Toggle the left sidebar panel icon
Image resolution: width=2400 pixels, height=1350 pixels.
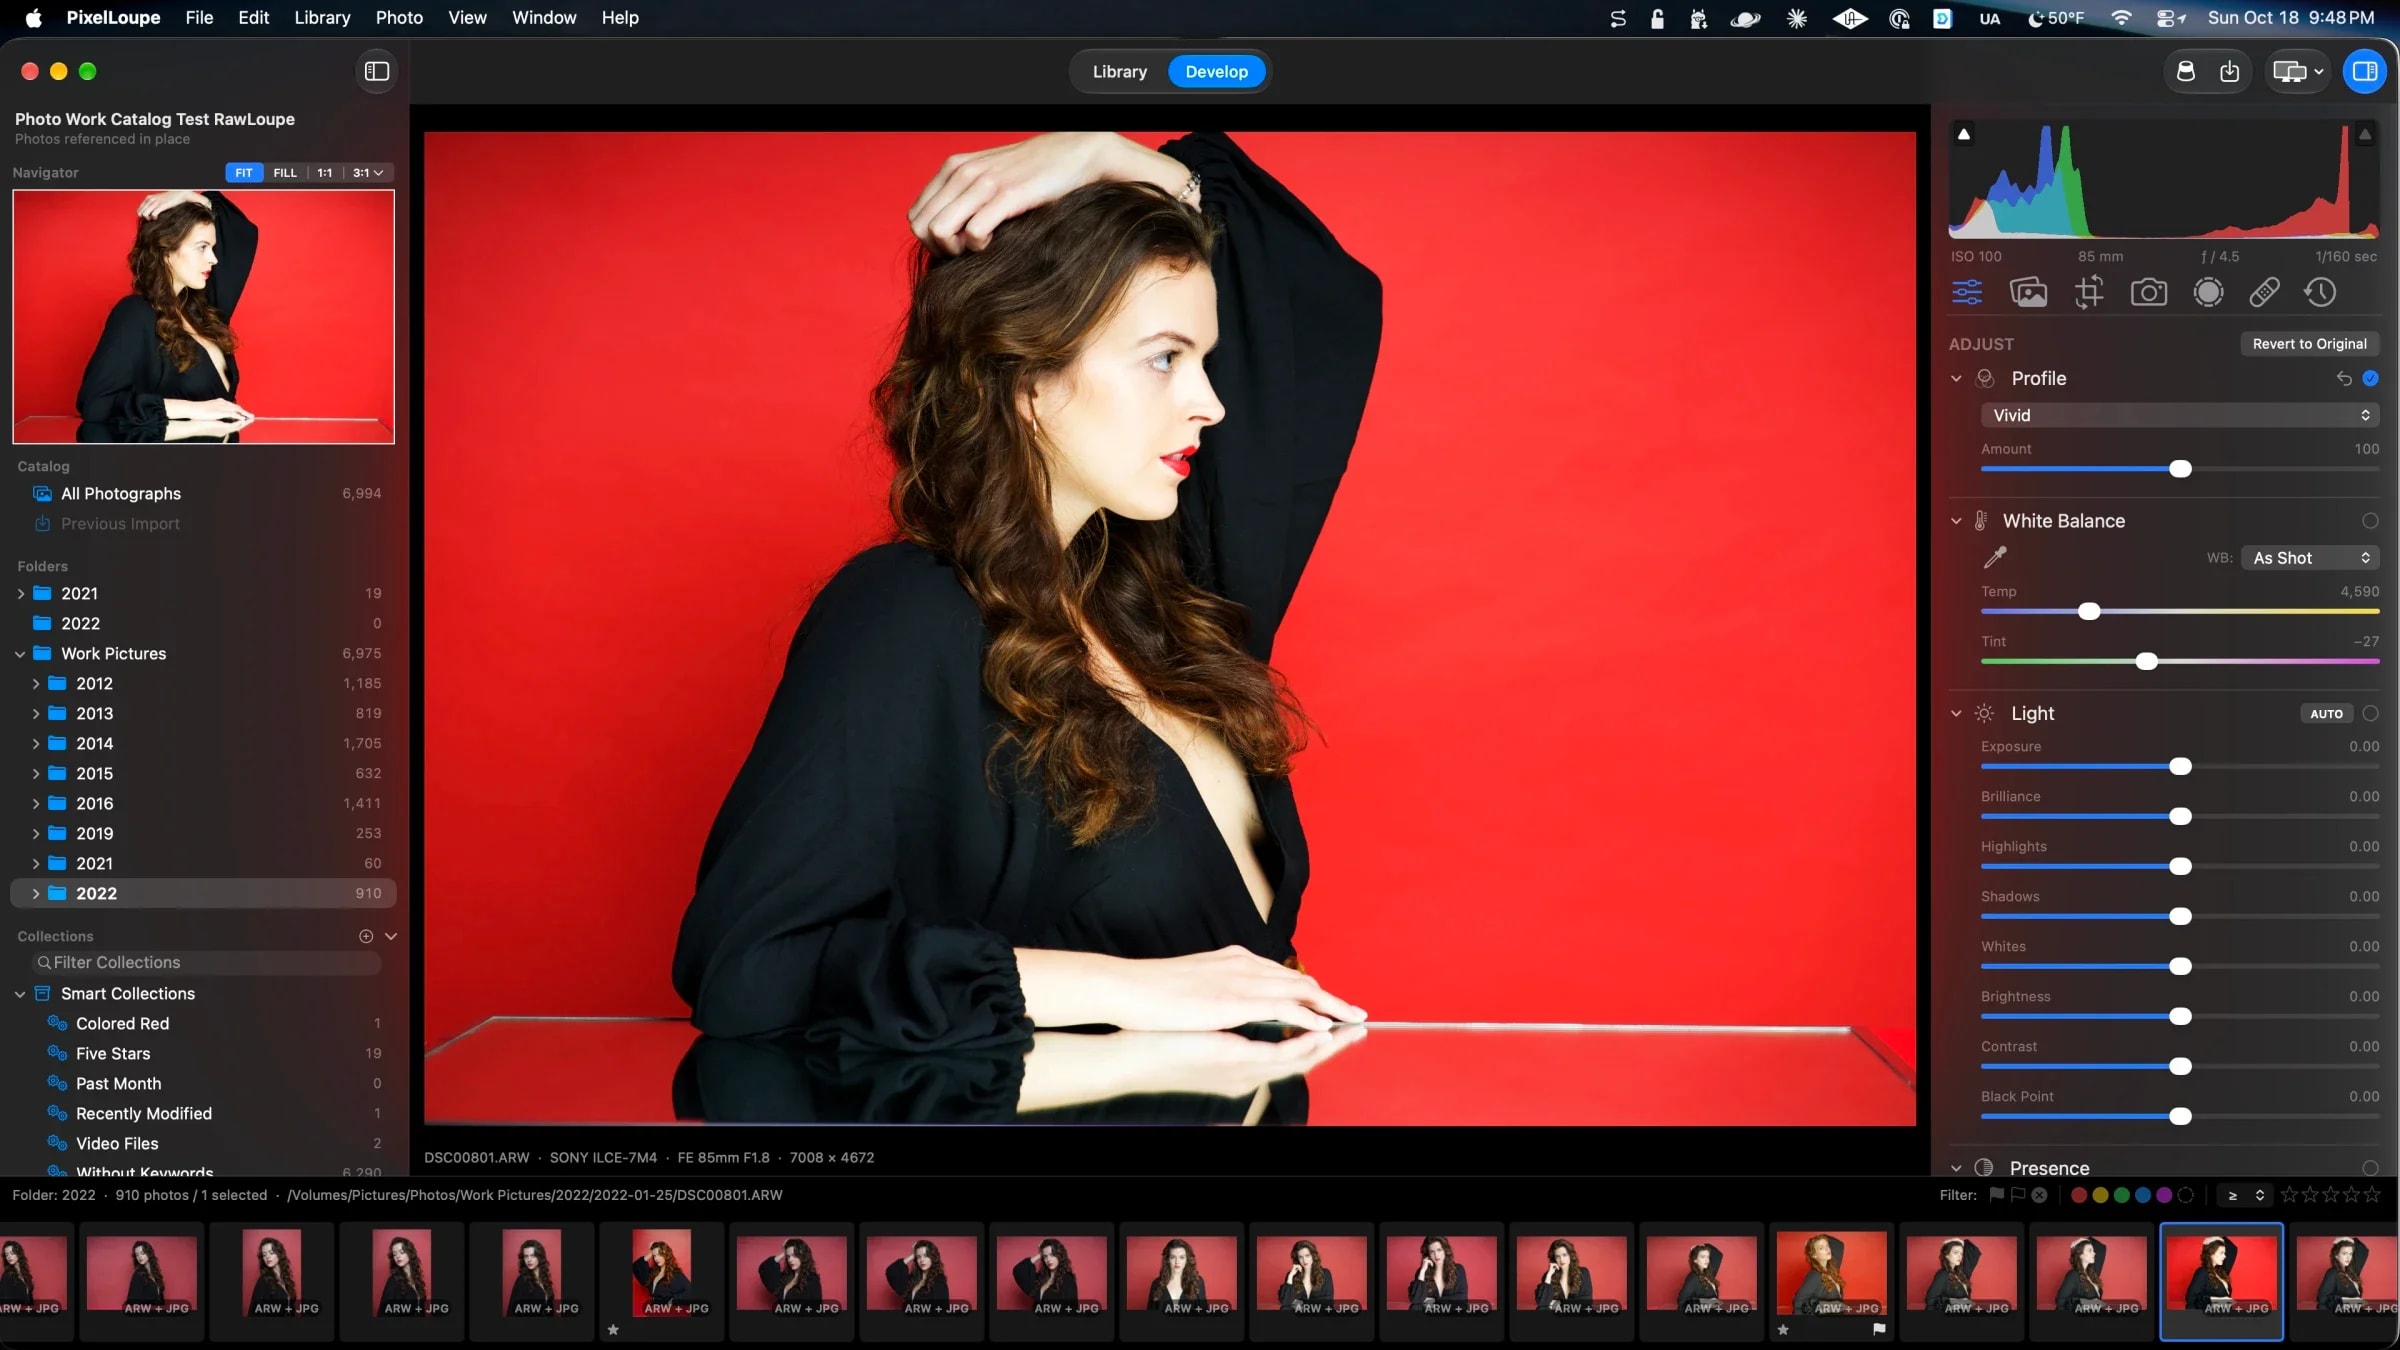[x=377, y=71]
